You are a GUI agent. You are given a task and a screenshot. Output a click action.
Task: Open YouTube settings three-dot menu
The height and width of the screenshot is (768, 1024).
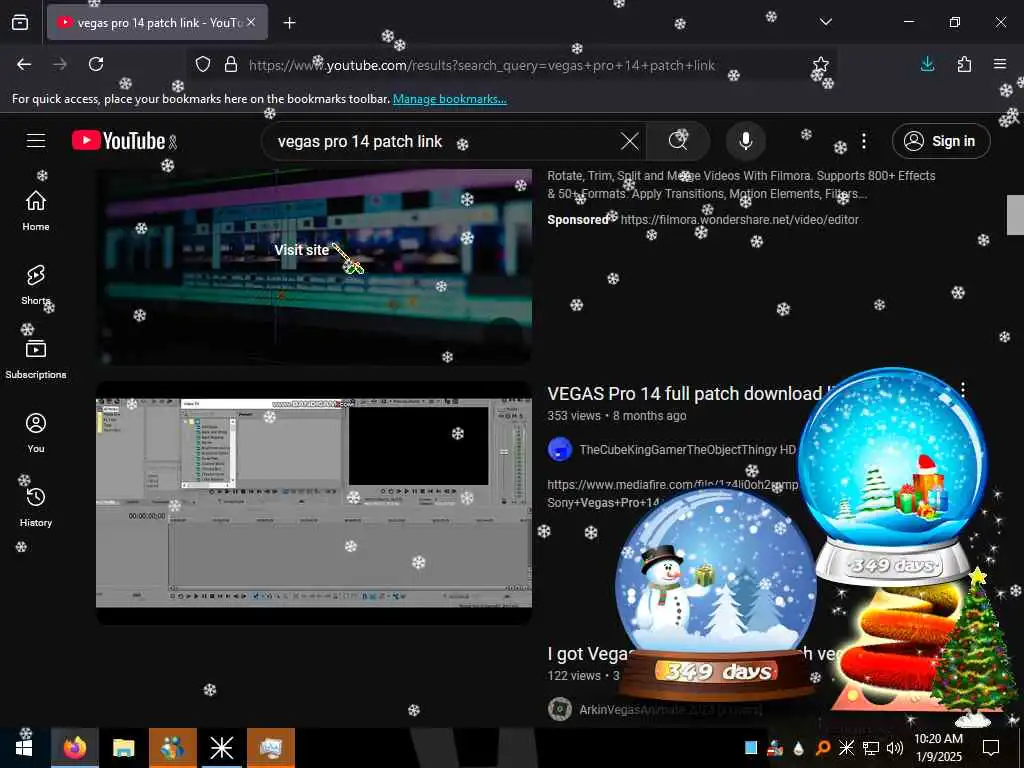864,141
